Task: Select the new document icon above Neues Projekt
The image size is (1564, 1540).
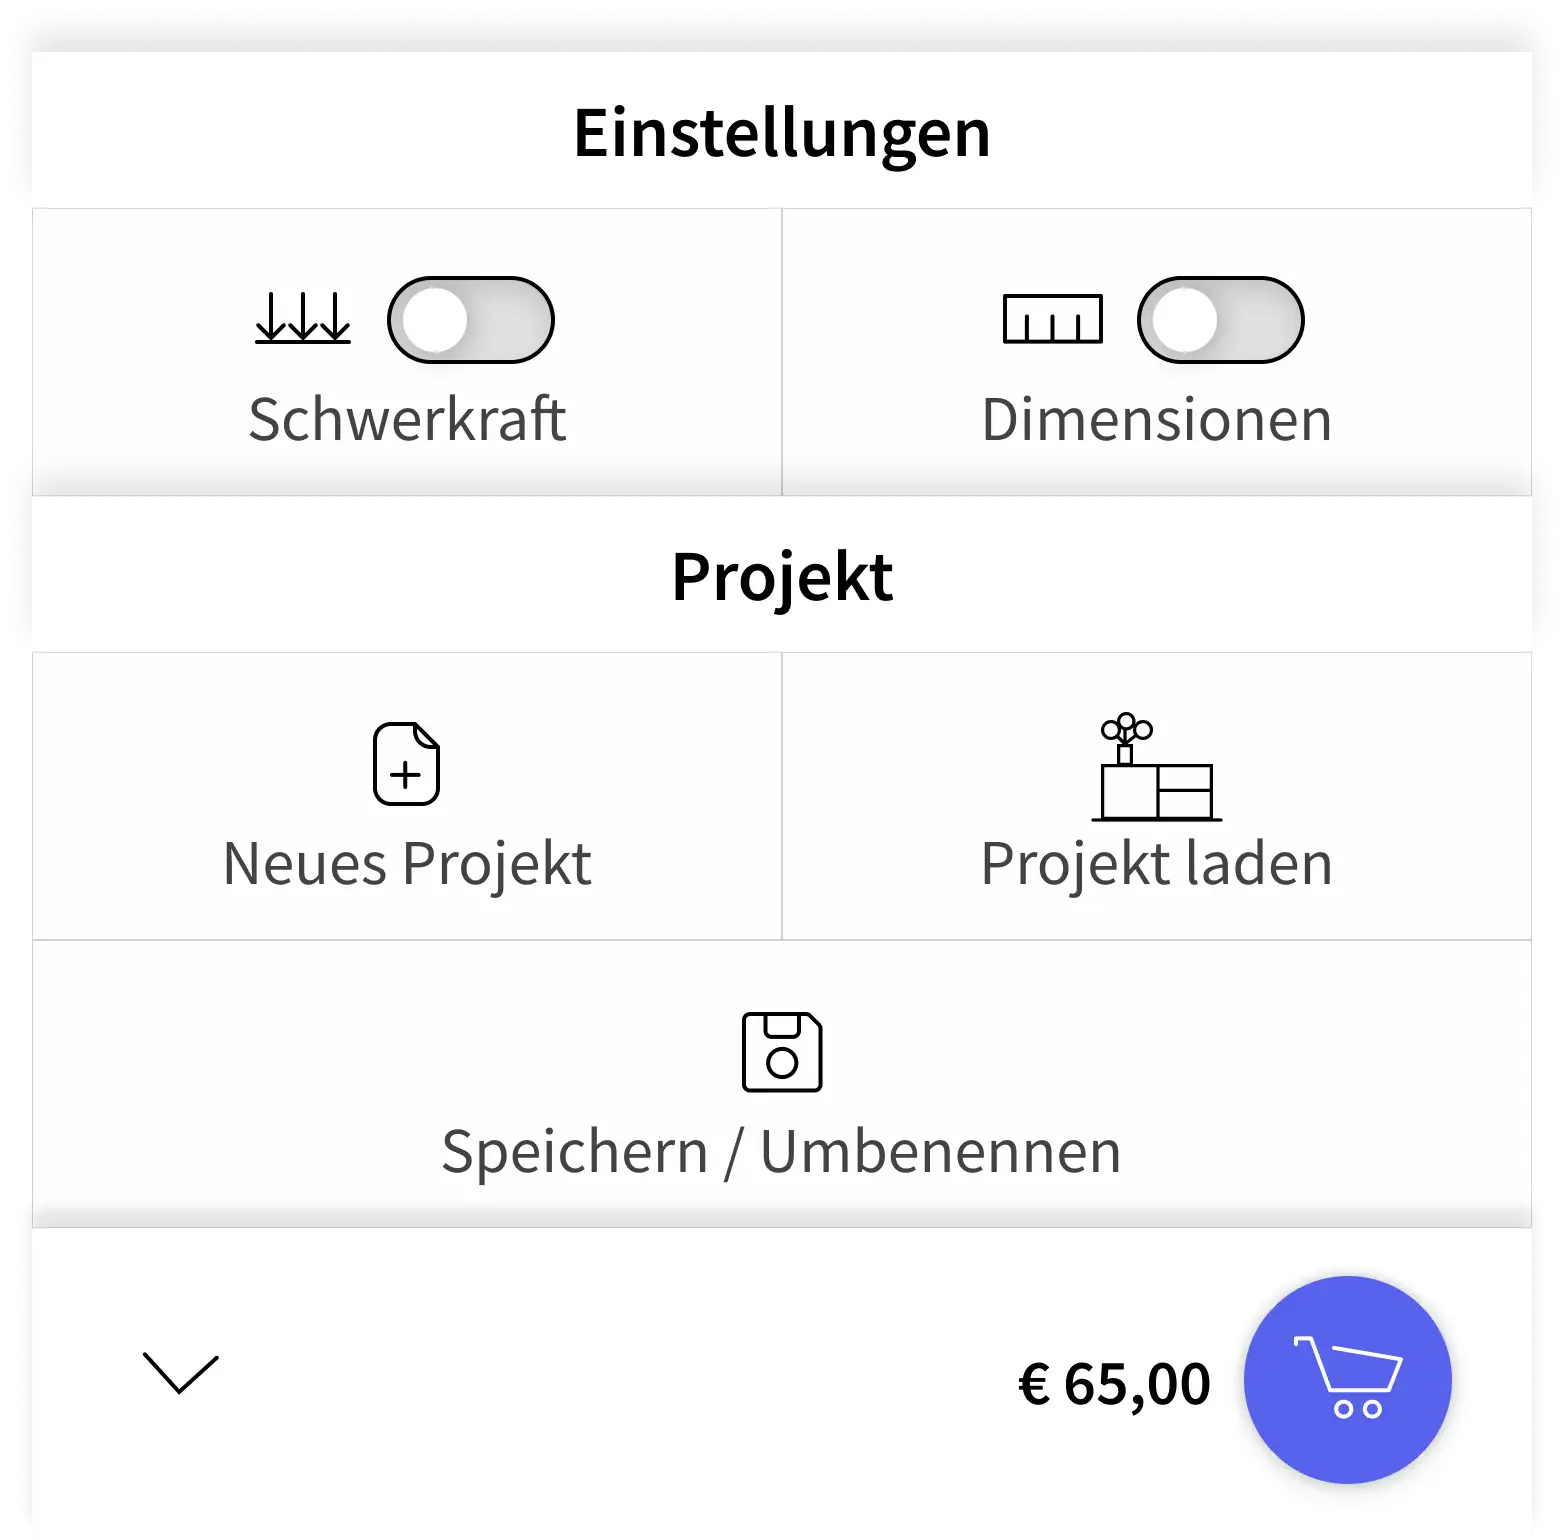Action: pos(406,763)
